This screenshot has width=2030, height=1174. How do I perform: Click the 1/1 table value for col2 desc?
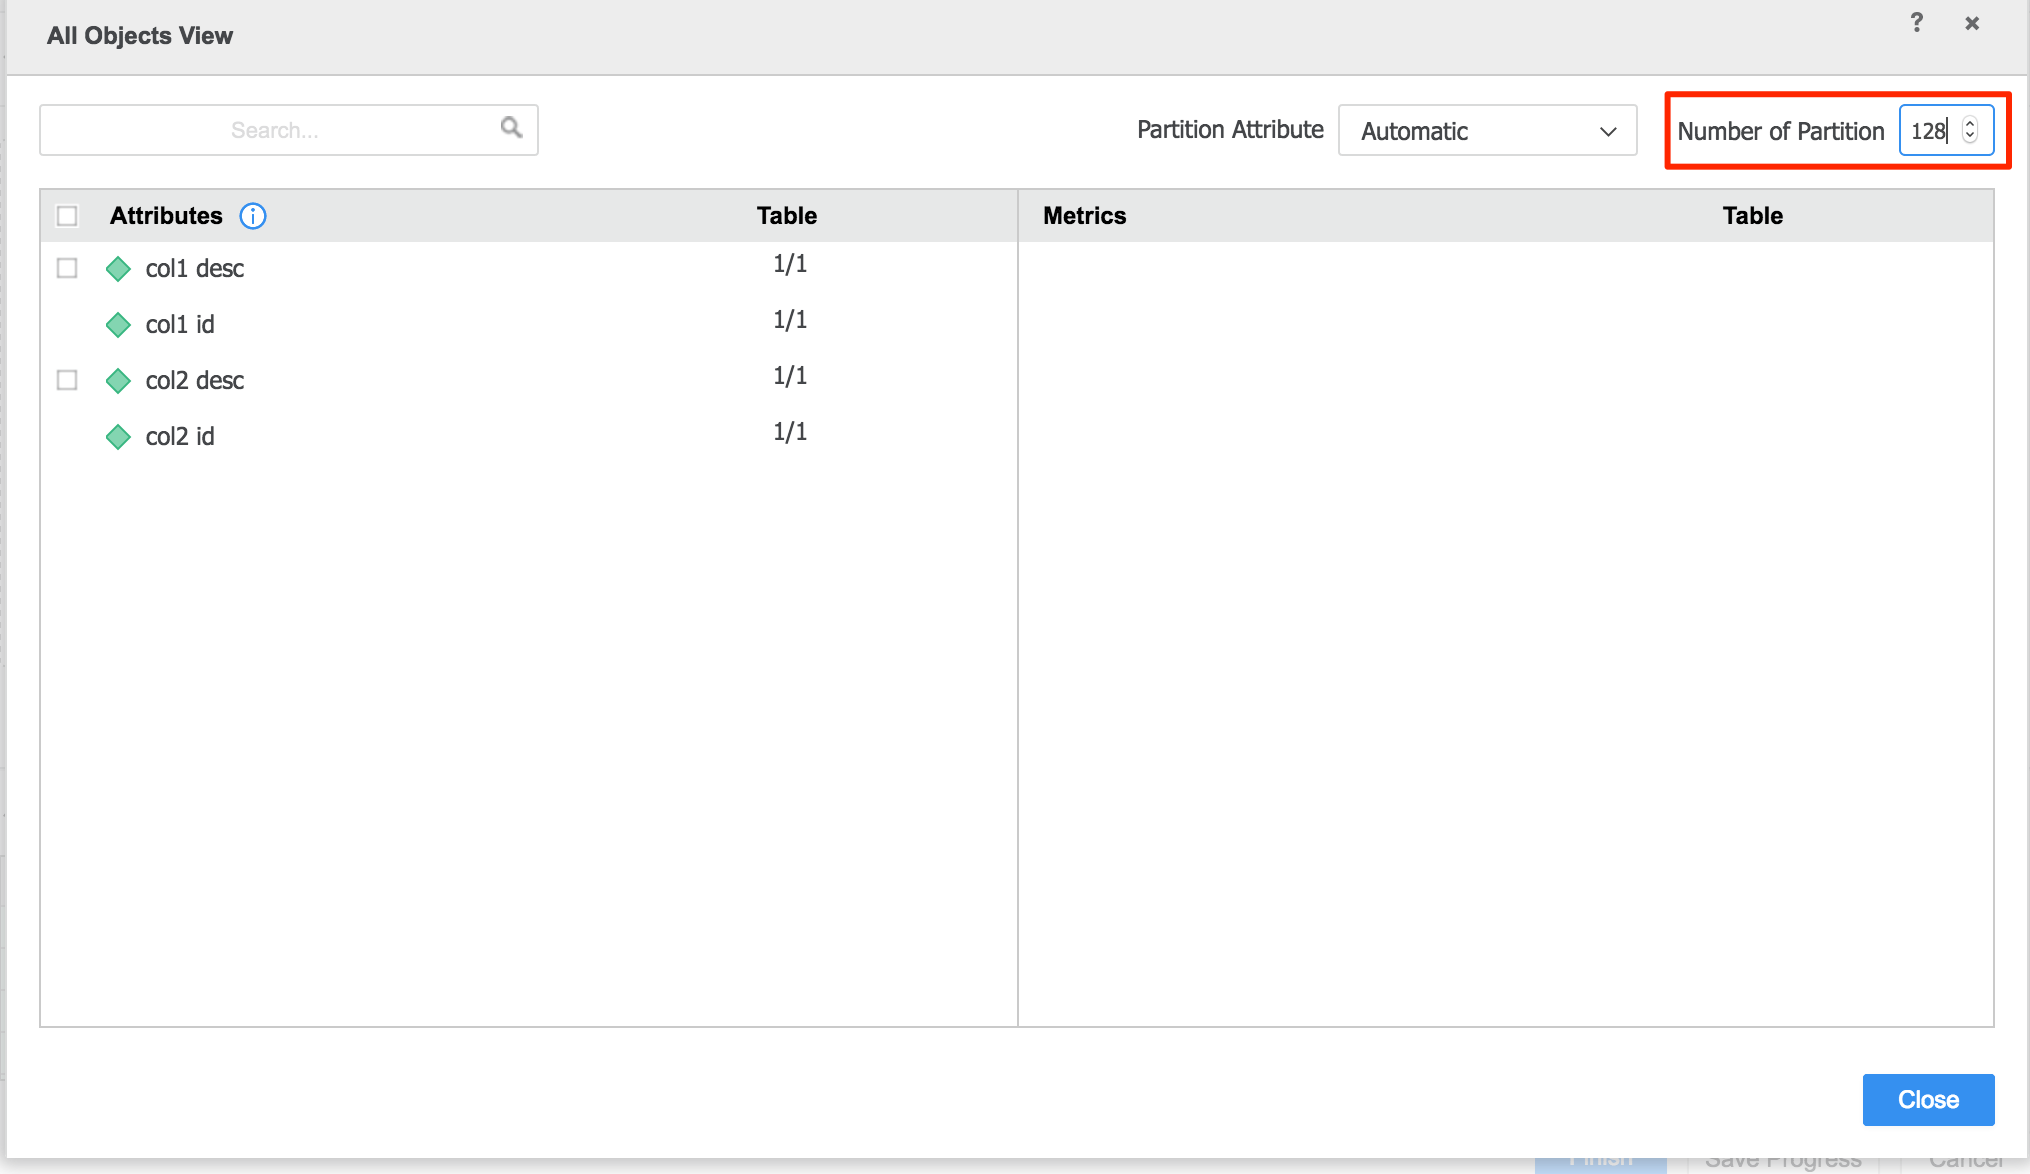(x=790, y=376)
